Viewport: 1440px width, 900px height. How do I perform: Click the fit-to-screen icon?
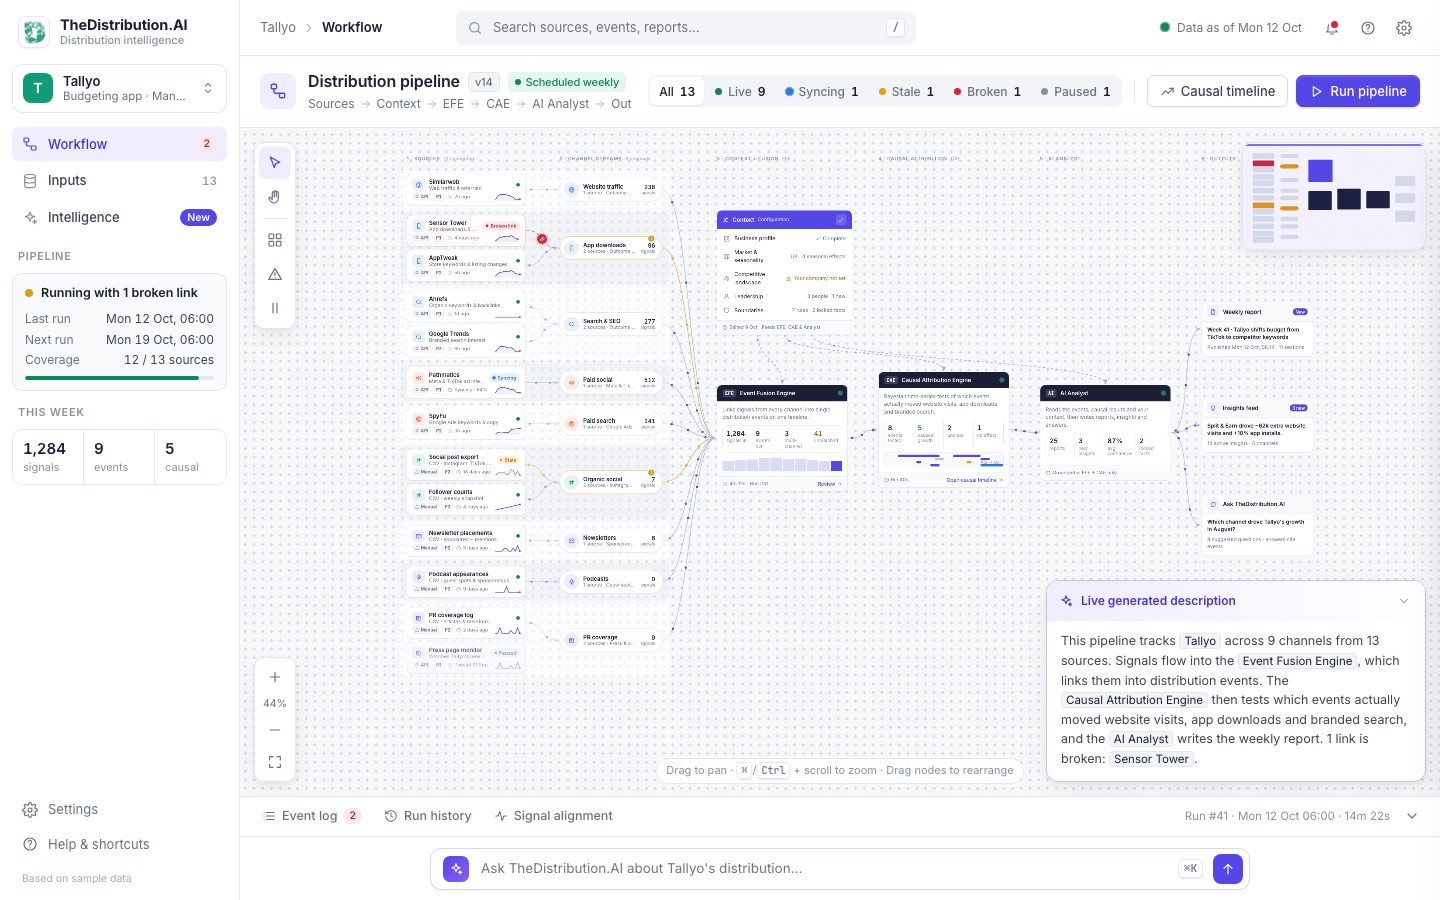point(275,762)
